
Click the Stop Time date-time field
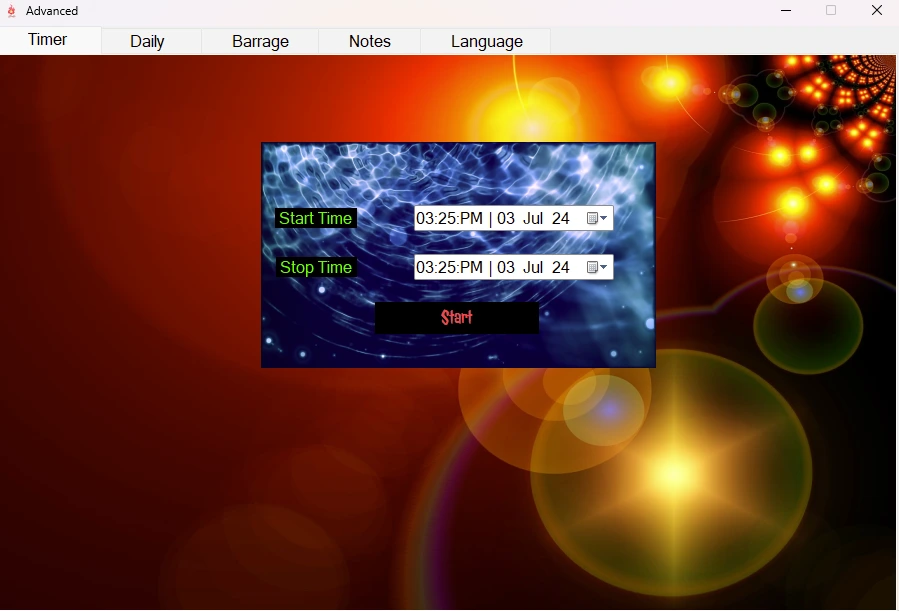[513, 267]
